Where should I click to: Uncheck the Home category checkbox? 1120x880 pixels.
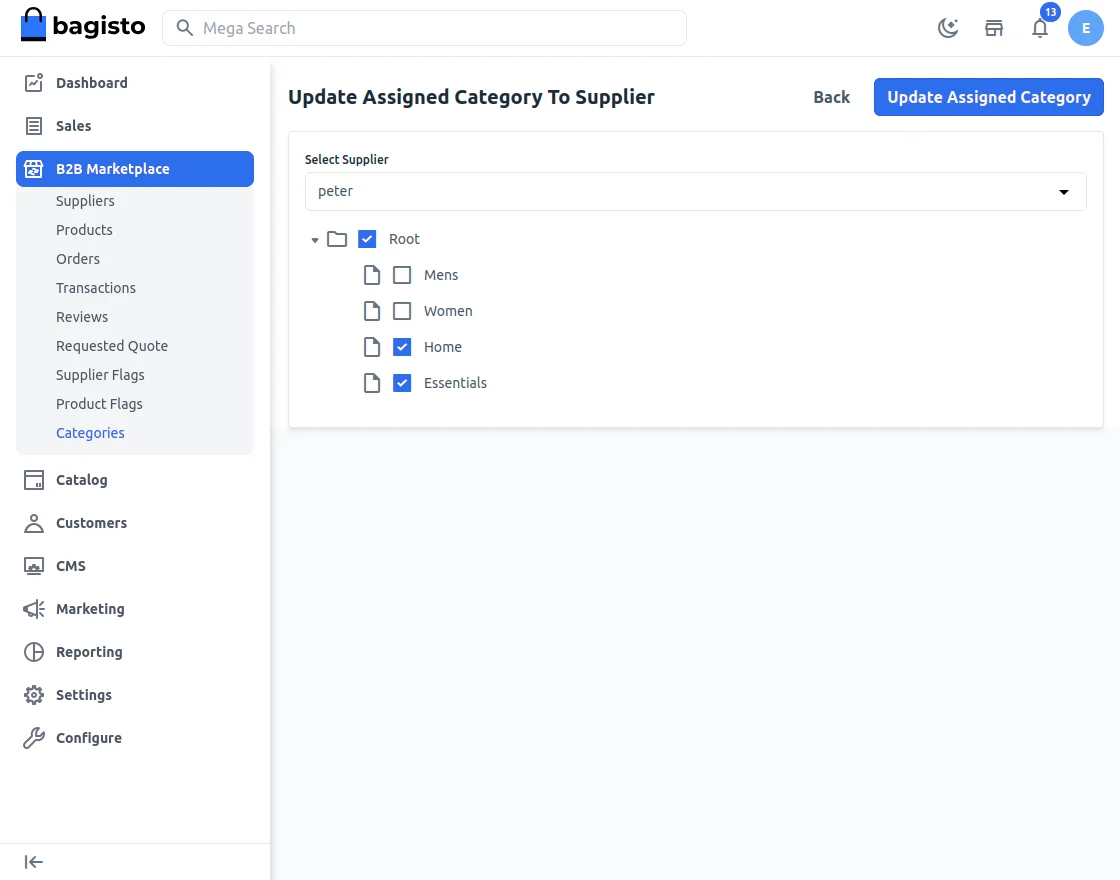tap(402, 347)
